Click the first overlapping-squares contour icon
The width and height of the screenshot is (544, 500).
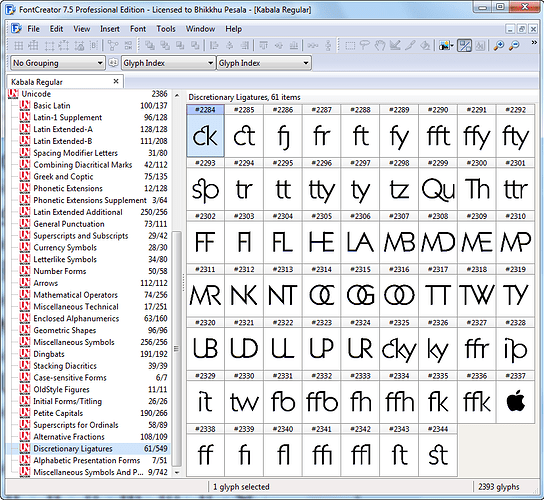150,45
